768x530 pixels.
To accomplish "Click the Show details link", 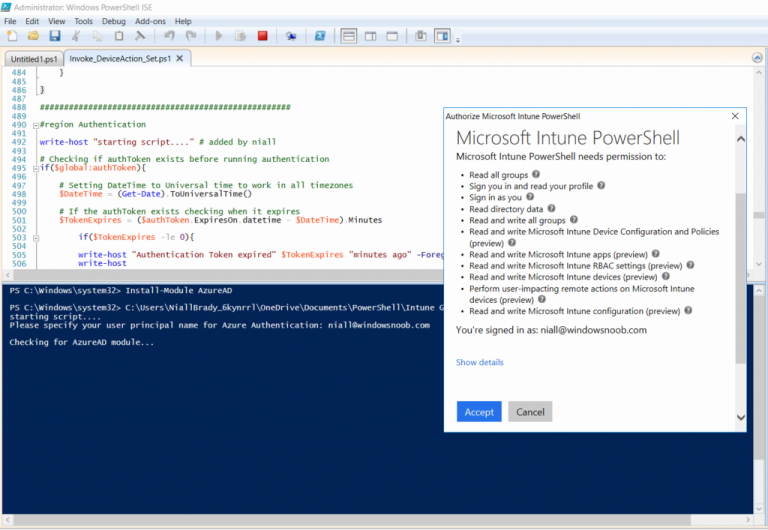I will coord(479,362).
